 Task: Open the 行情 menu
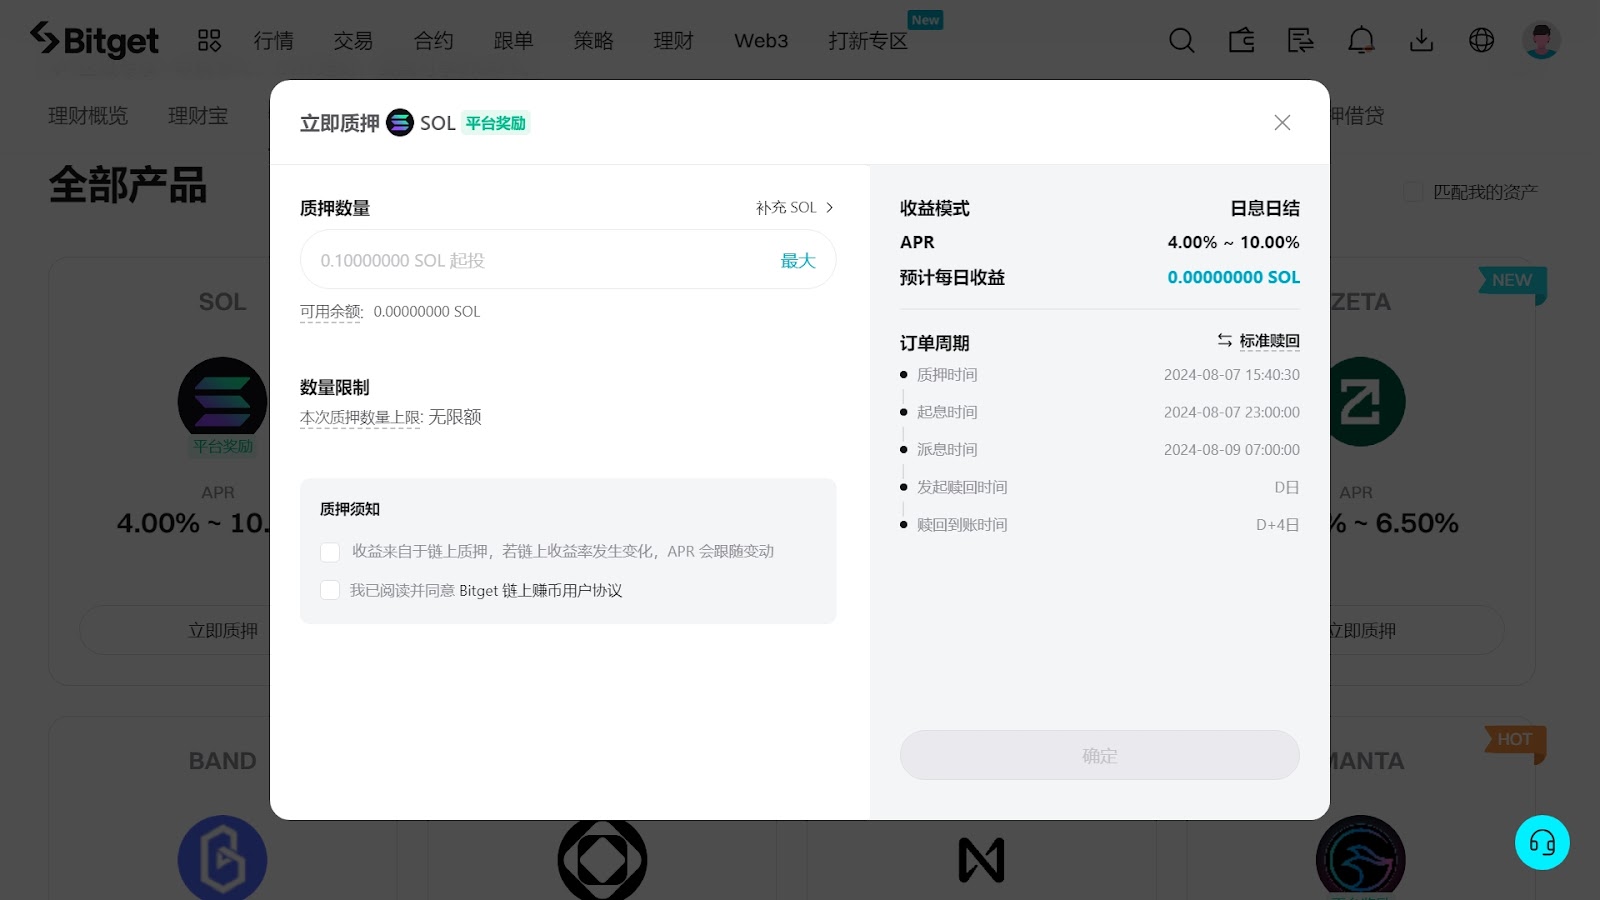(273, 40)
